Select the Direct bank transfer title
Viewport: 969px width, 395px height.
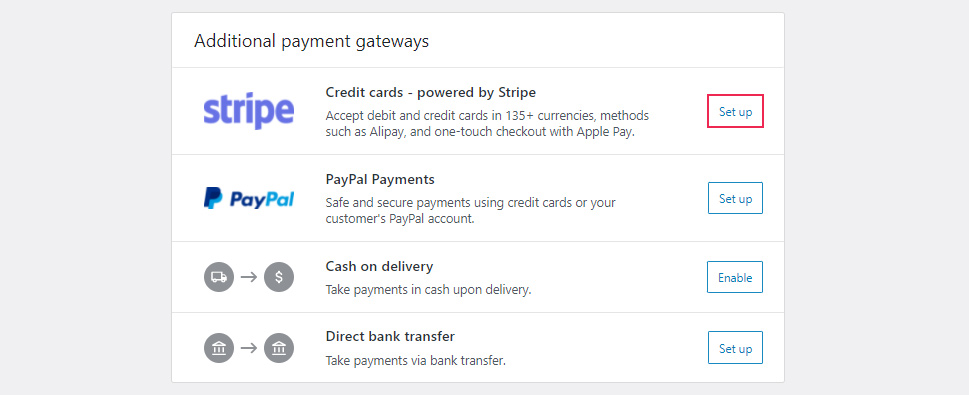[x=390, y=337]
